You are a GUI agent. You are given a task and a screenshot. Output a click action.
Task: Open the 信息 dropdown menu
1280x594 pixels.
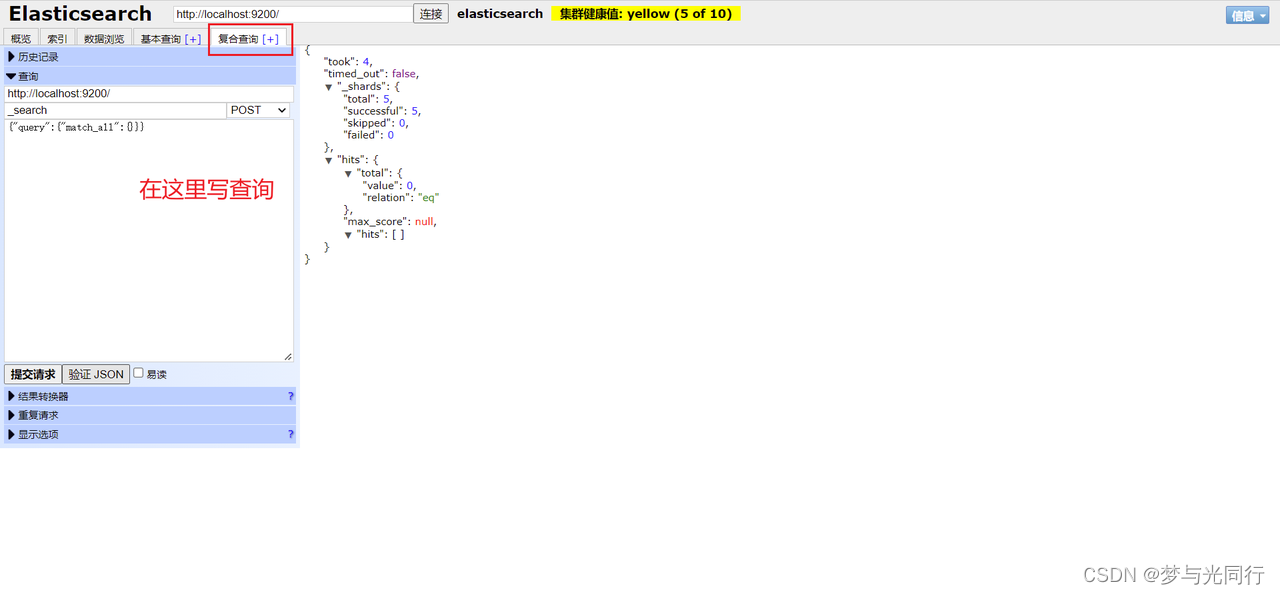(x=1247, y=15)
